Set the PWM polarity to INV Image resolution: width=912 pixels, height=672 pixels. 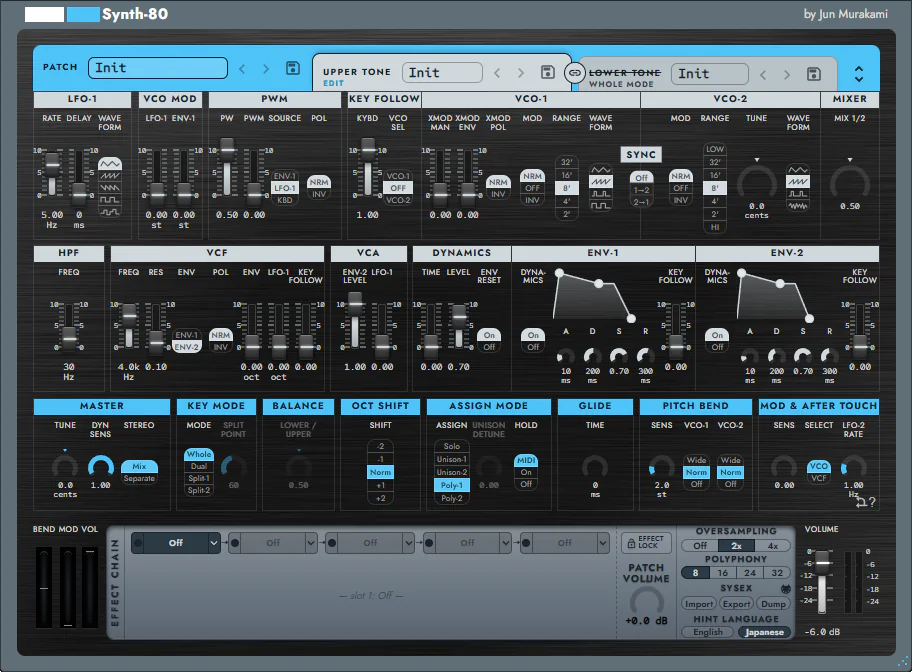pyautogui.click(x=319, y=194)
